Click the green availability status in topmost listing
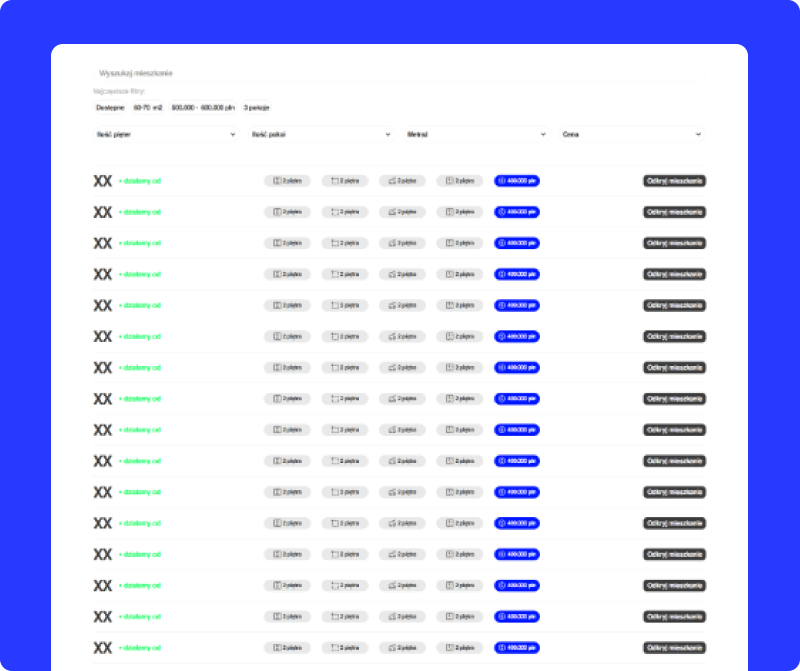This screenshot has height=671, width=800. (x=140, y=181)
